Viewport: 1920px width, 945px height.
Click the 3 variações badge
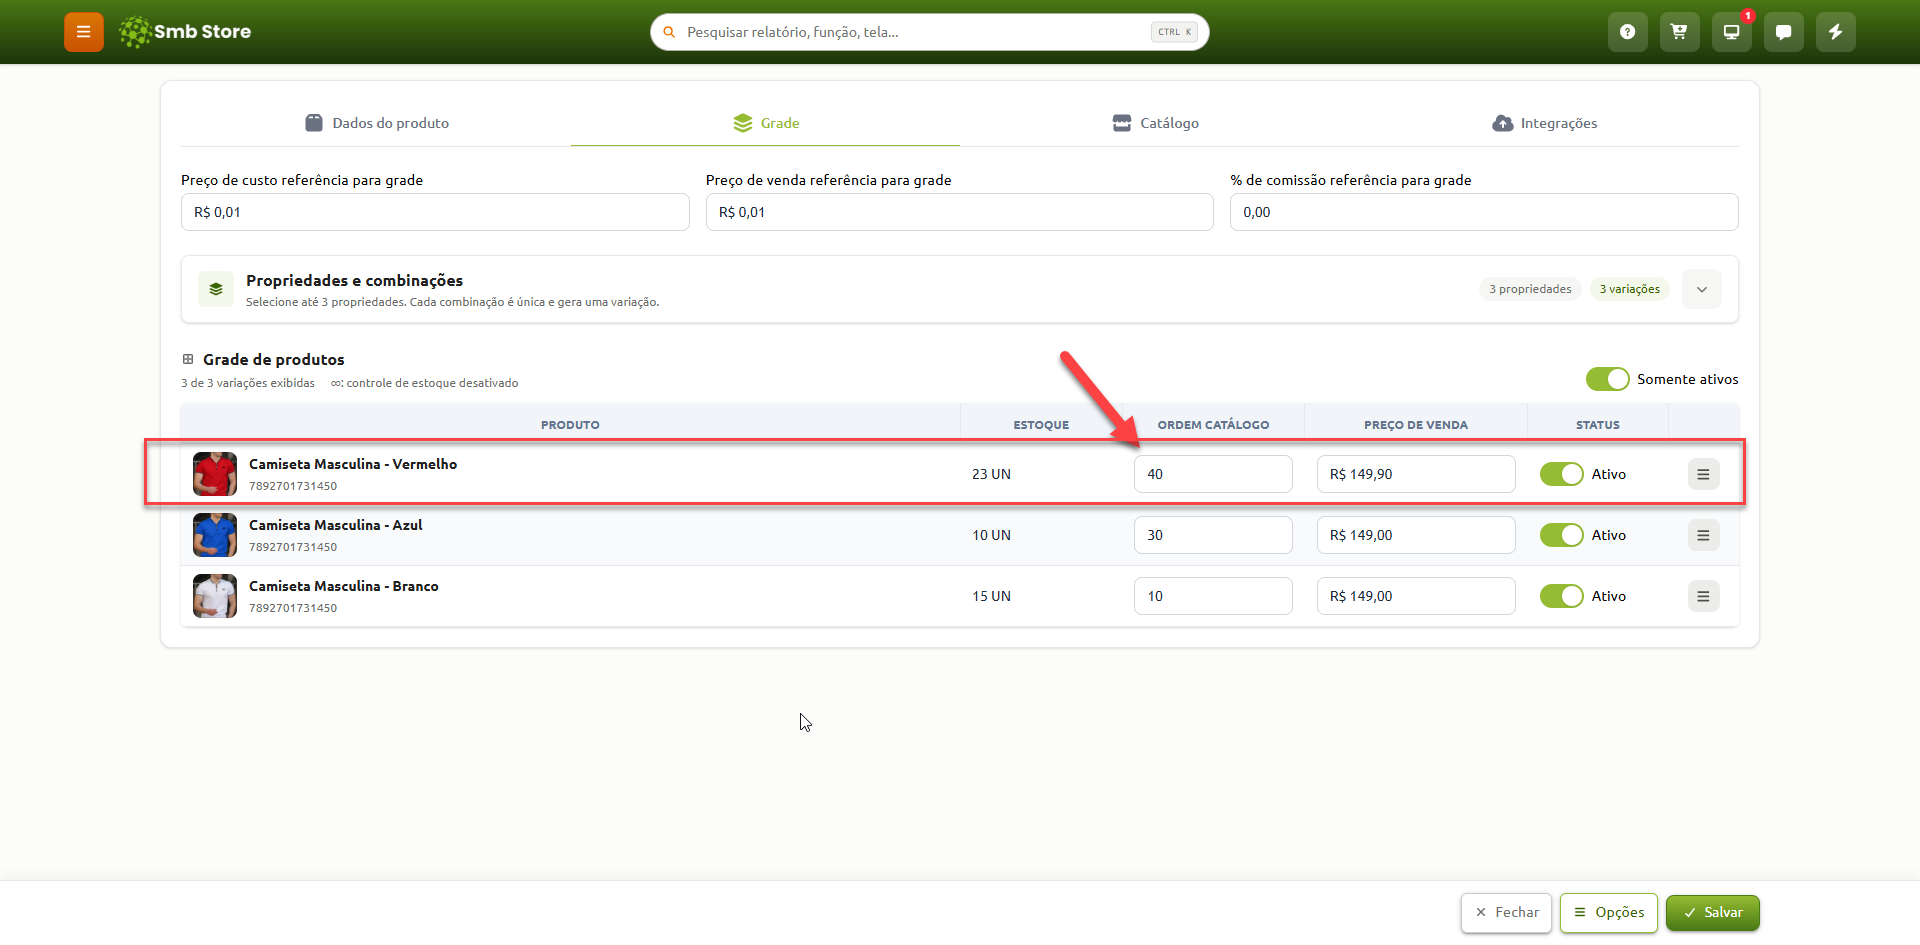pyautogui.click(x=1630, y=289)
